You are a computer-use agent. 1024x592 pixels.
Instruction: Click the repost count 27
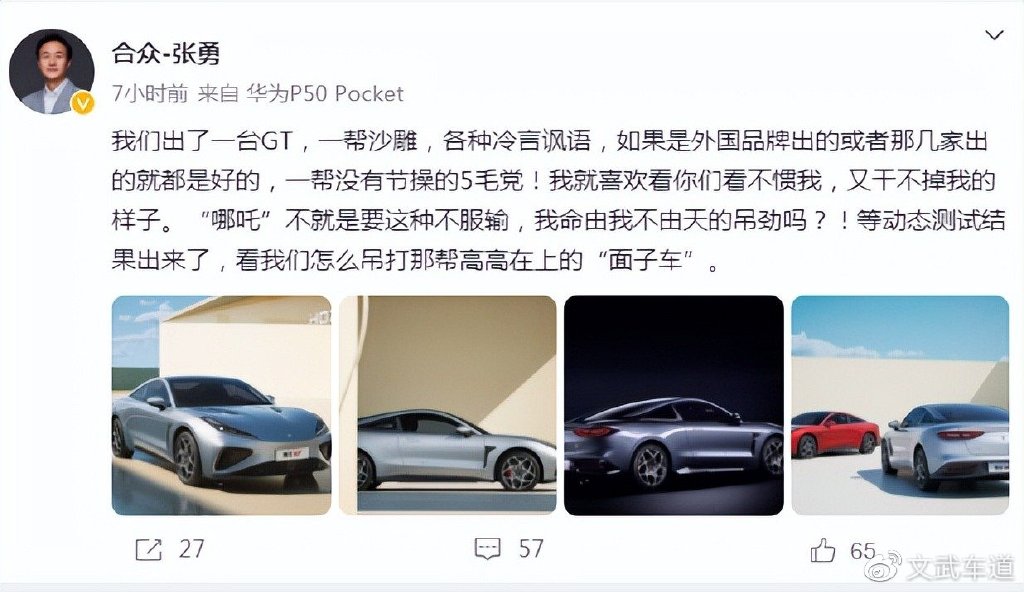point(191,549)
